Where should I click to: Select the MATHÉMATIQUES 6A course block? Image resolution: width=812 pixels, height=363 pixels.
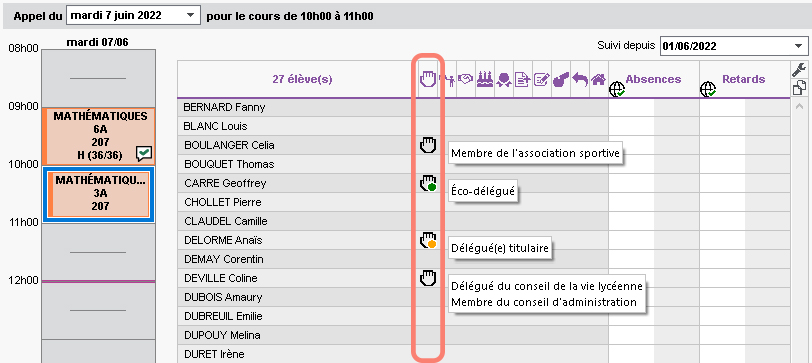tap(99, 135)
